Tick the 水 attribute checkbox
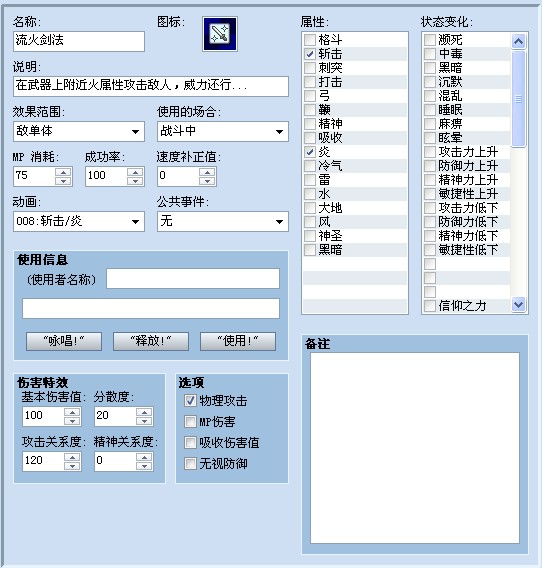The image size is (542, 568). pyautogui.click(x=310, y=194)
